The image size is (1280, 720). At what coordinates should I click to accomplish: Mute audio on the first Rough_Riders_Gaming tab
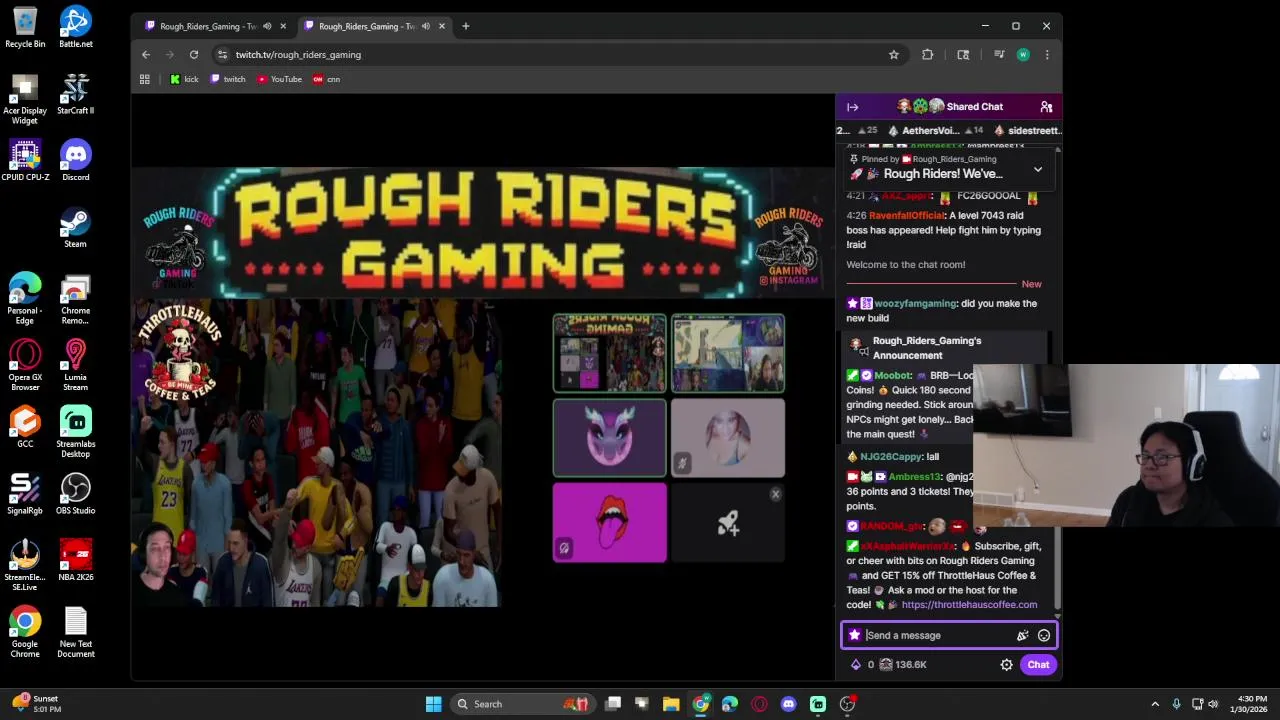[x=267, y=26]
